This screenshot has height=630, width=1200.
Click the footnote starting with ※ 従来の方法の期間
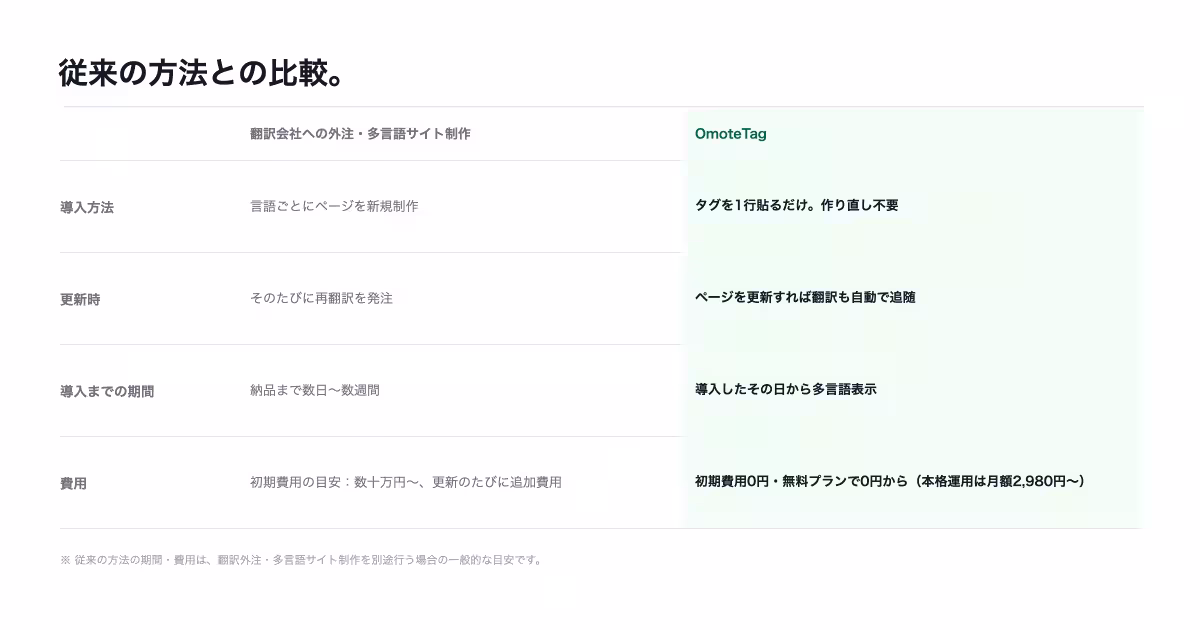coord(302,560)
